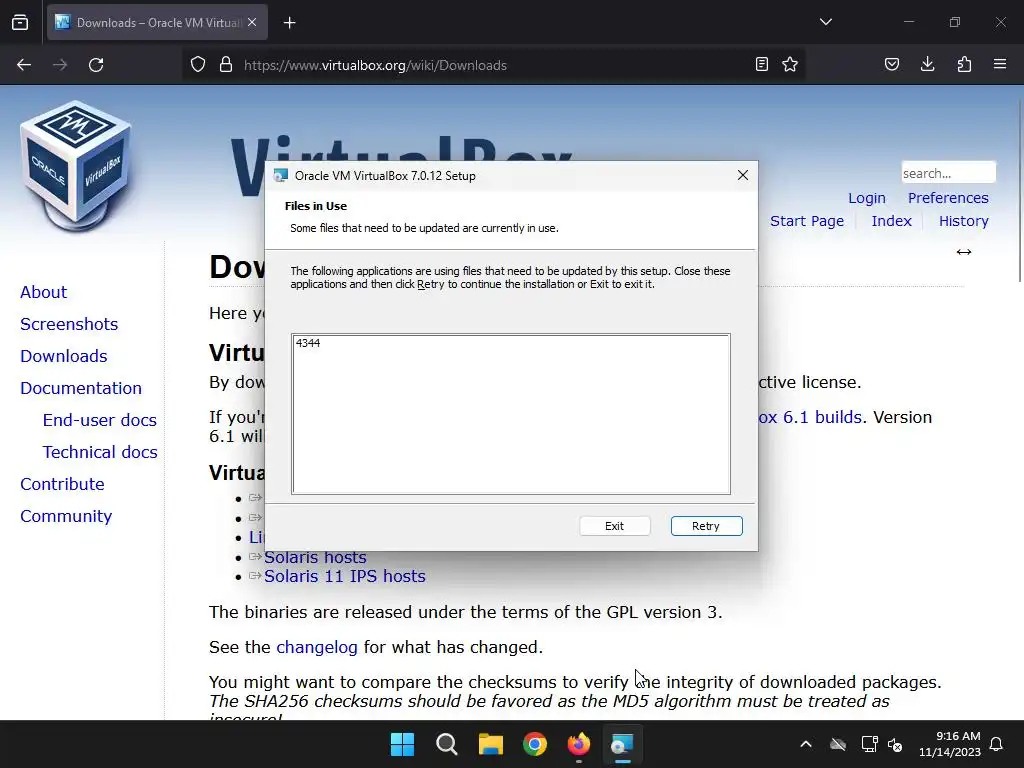The width and height of the screenshot is (1024, 768).
Task: Open the Login link
Action: click(x=867, y=198)
